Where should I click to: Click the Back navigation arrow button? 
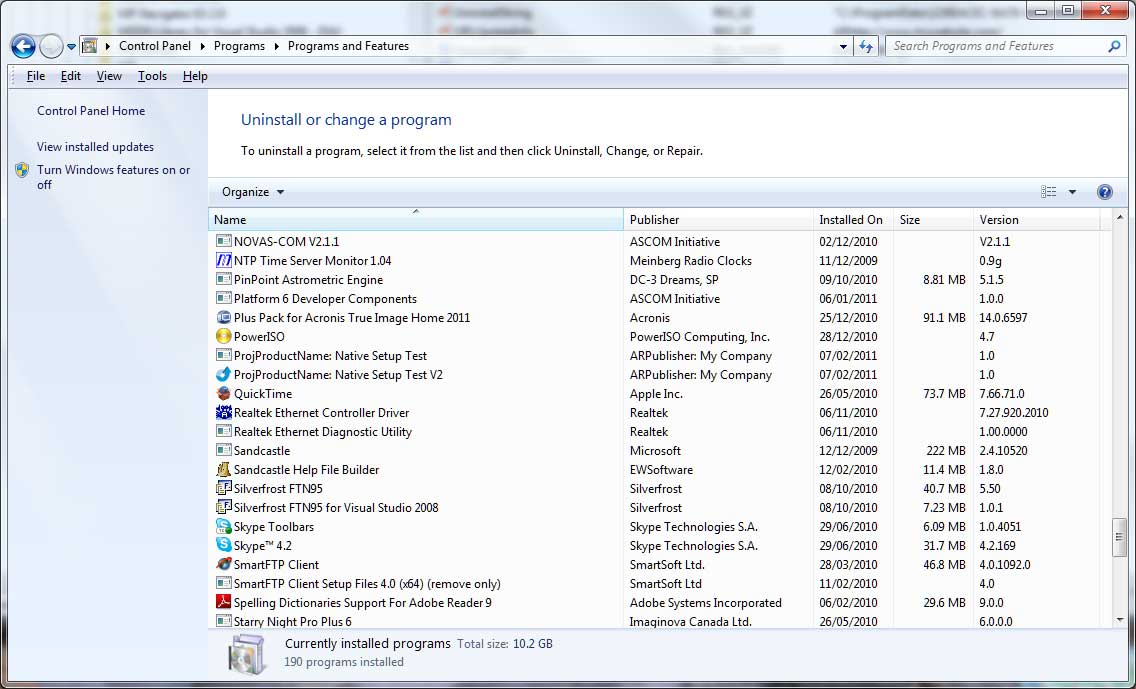click(x=23, y=46)
